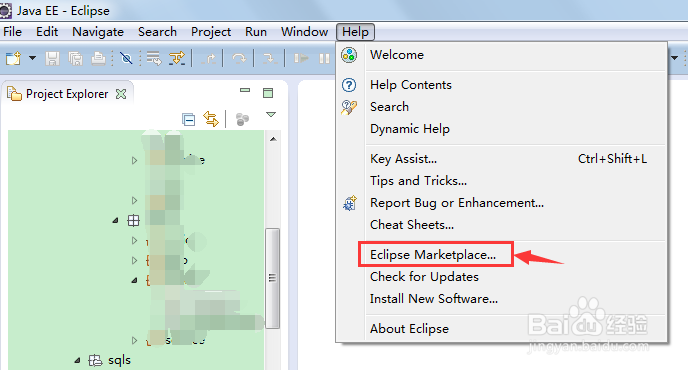
Task: Click the Report Bug menu item icon
Action: 350,203
